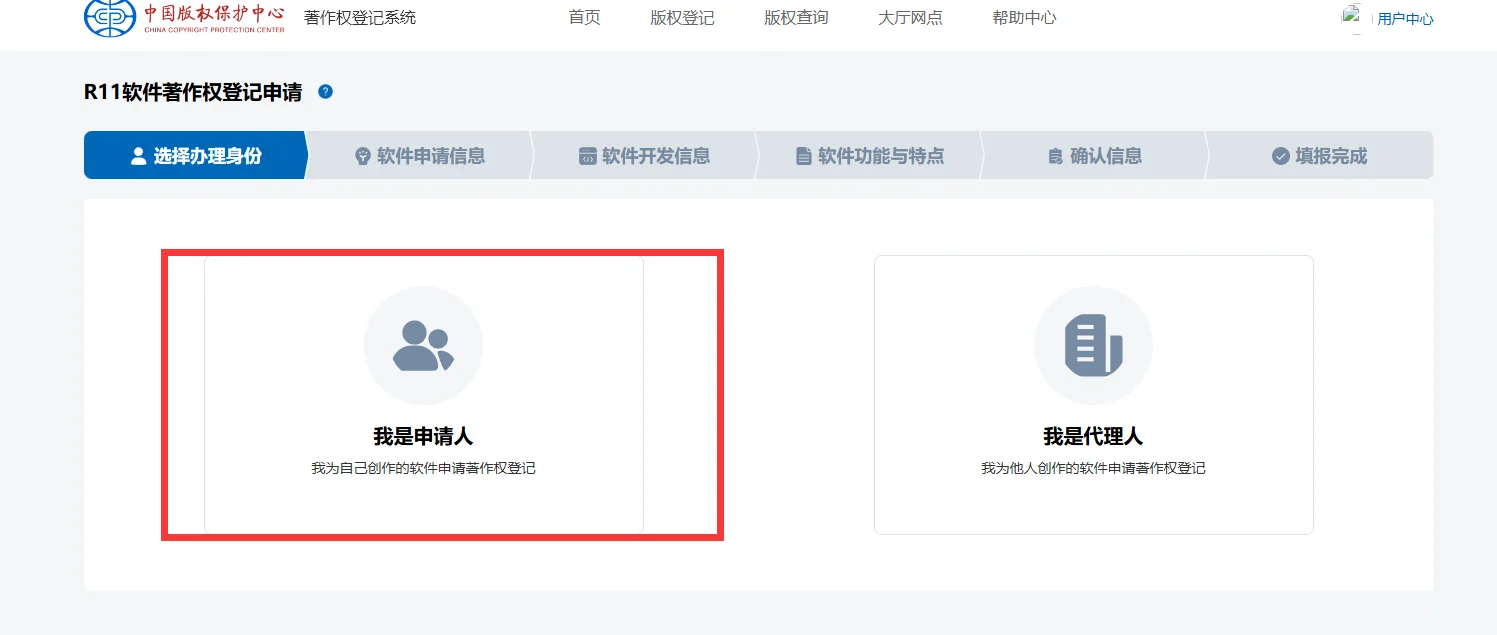Open the 首页 navigation item
1497x635 pixels.
pos(584,17)
